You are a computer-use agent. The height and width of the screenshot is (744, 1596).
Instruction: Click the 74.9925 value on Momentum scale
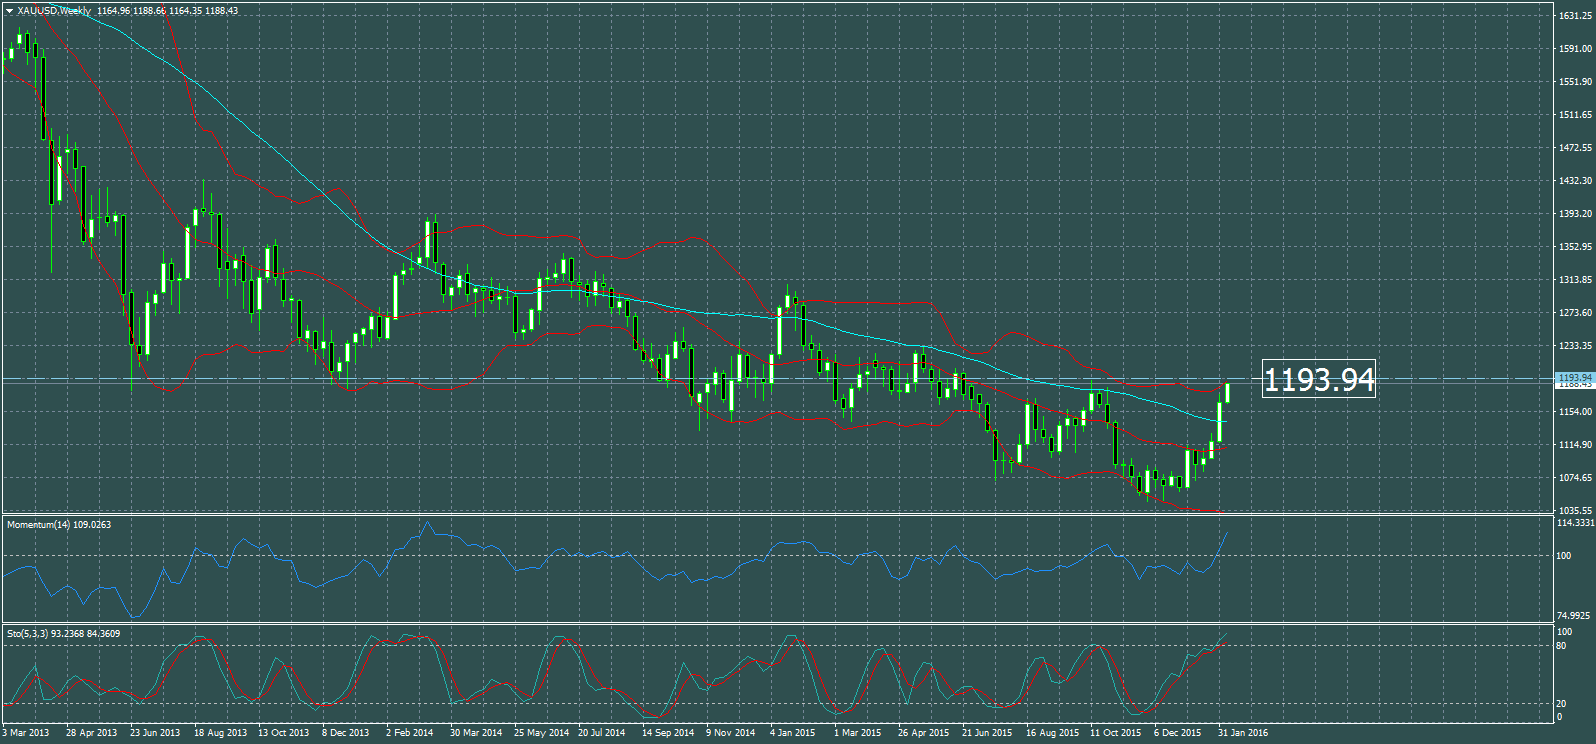1575,616
